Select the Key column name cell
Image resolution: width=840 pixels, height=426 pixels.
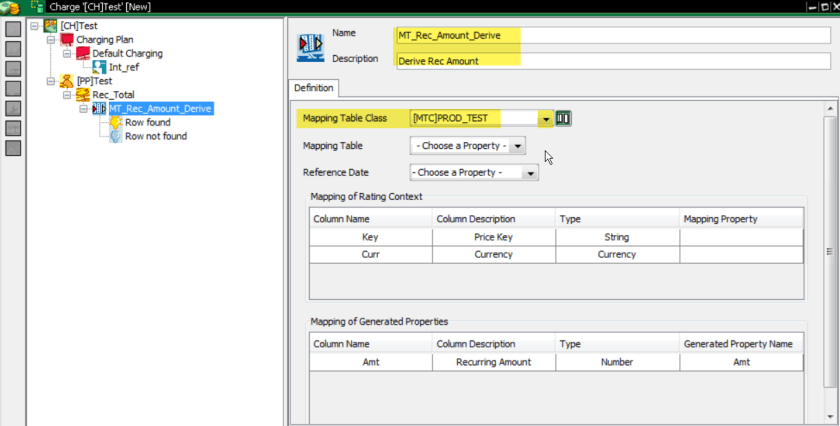coord(371,237)
